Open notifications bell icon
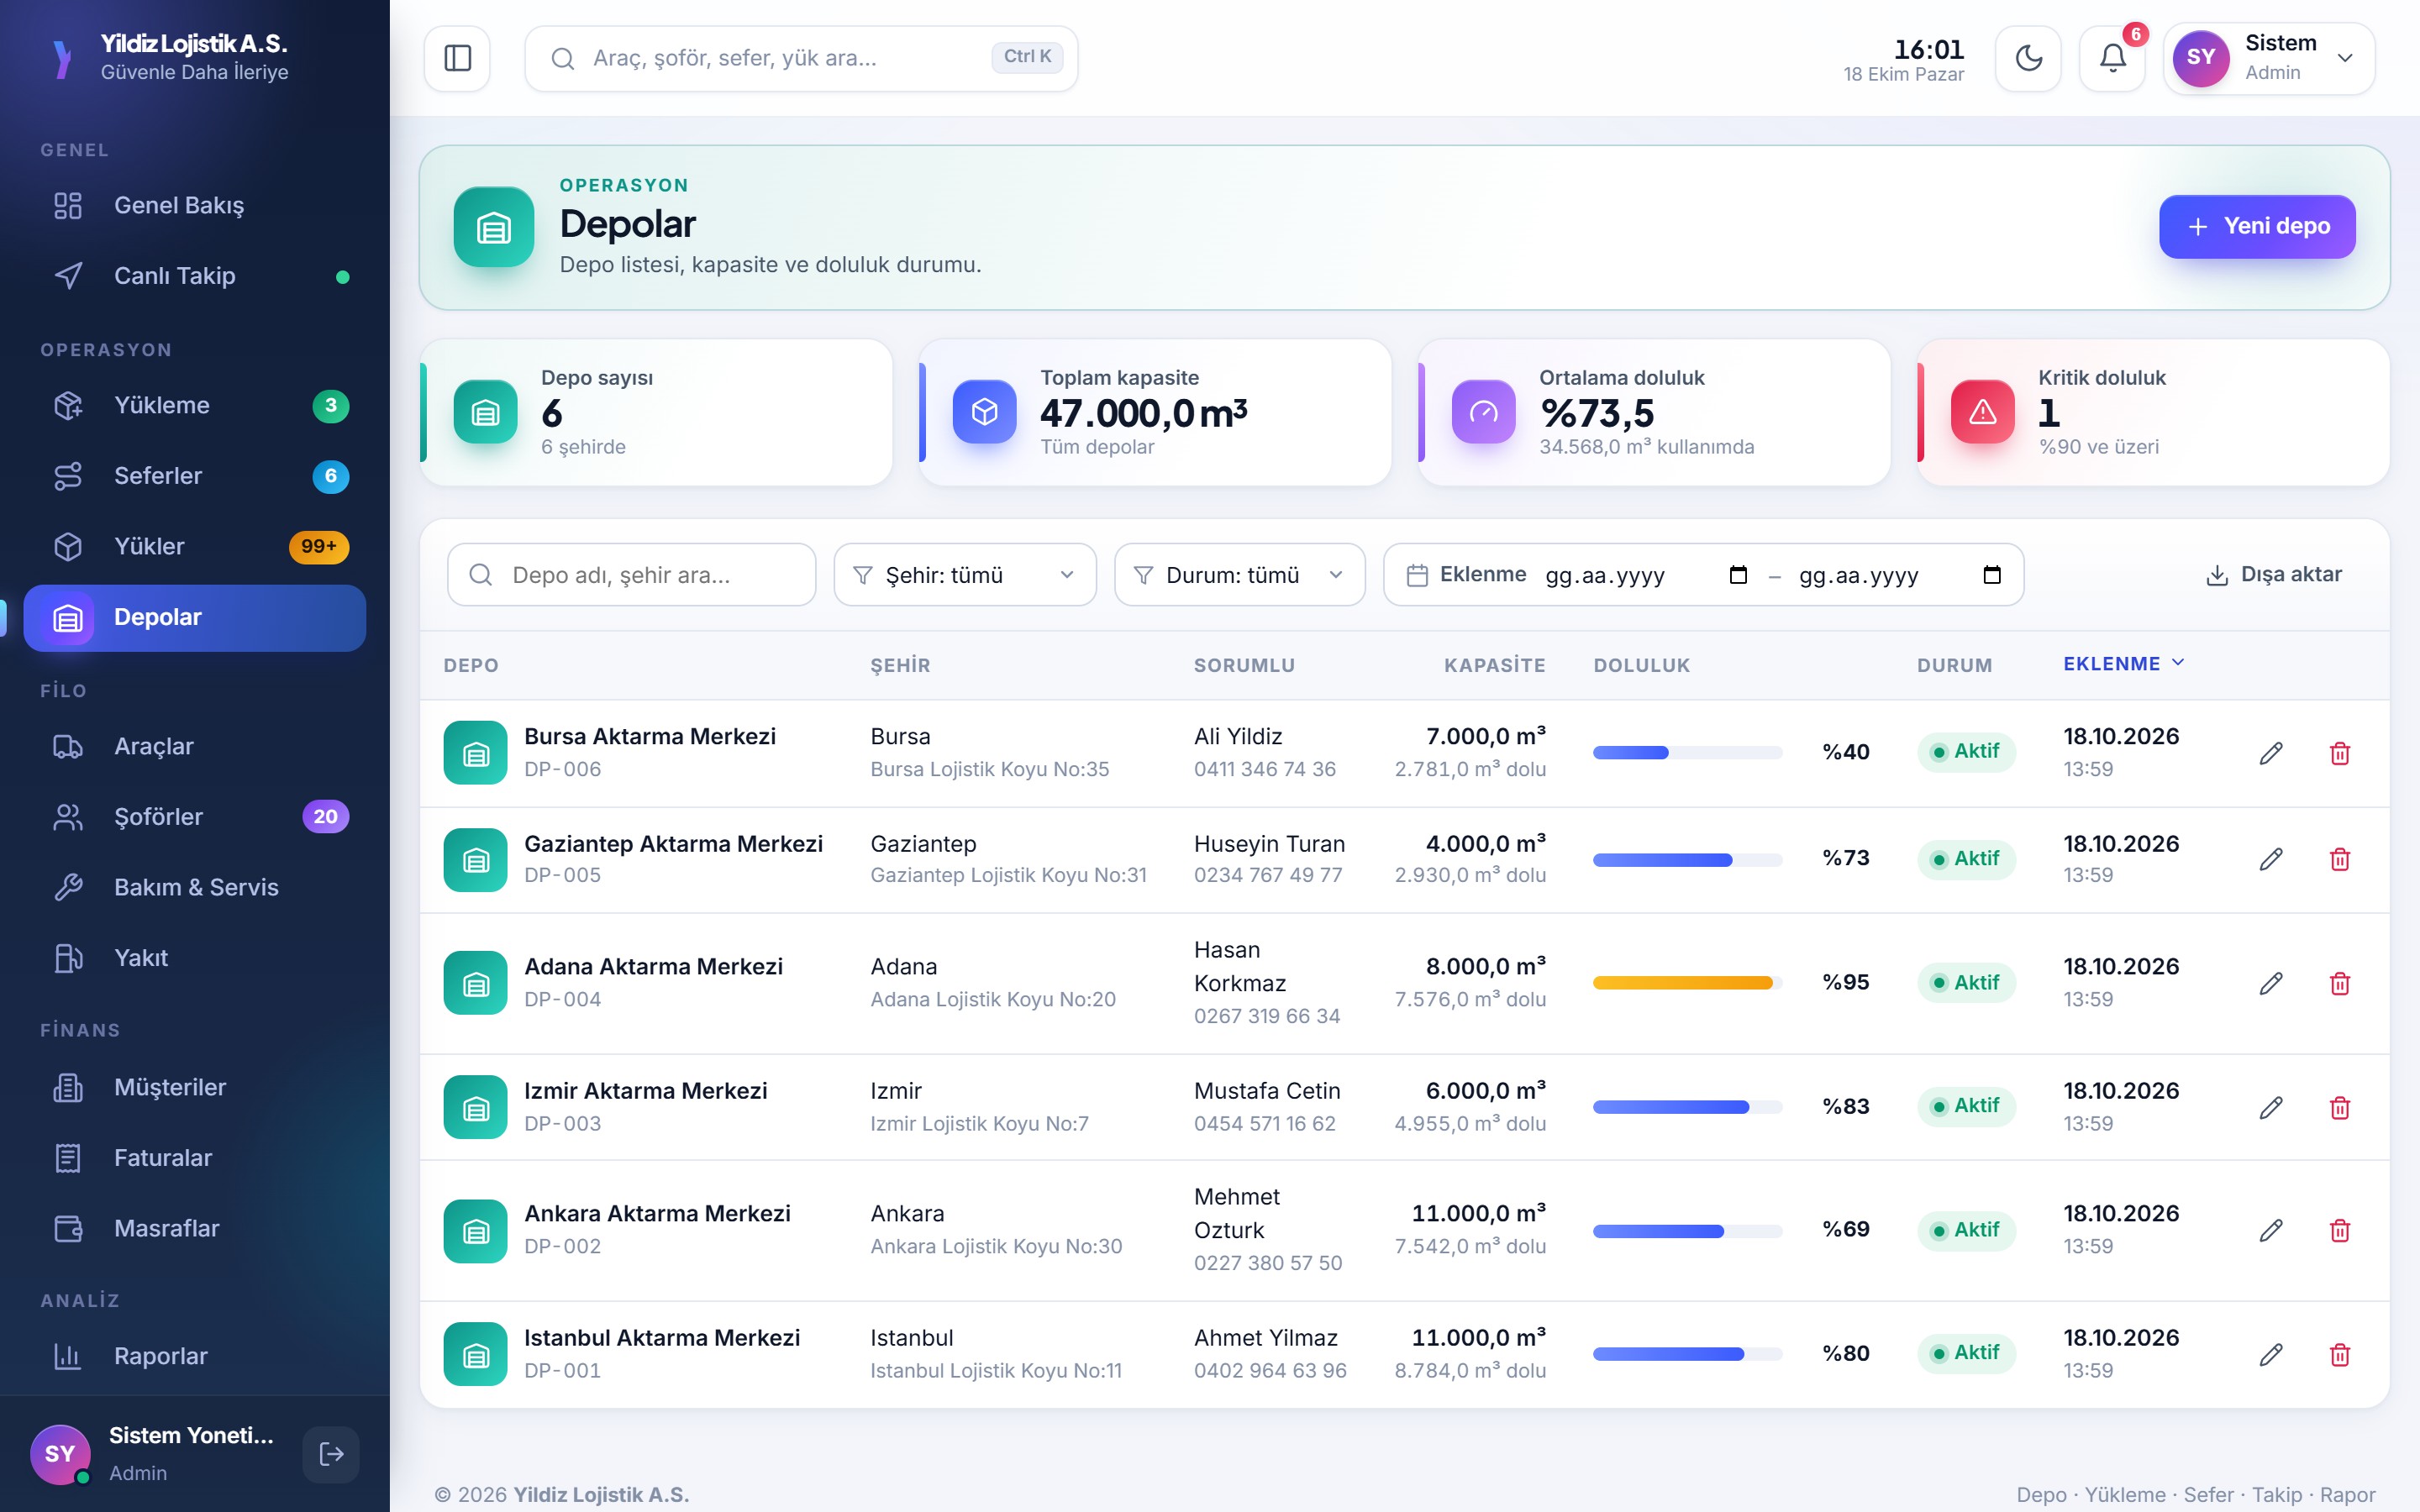Image resolution: width=2420 pixels, height=1512 pixels. (x=2112, y=58)
